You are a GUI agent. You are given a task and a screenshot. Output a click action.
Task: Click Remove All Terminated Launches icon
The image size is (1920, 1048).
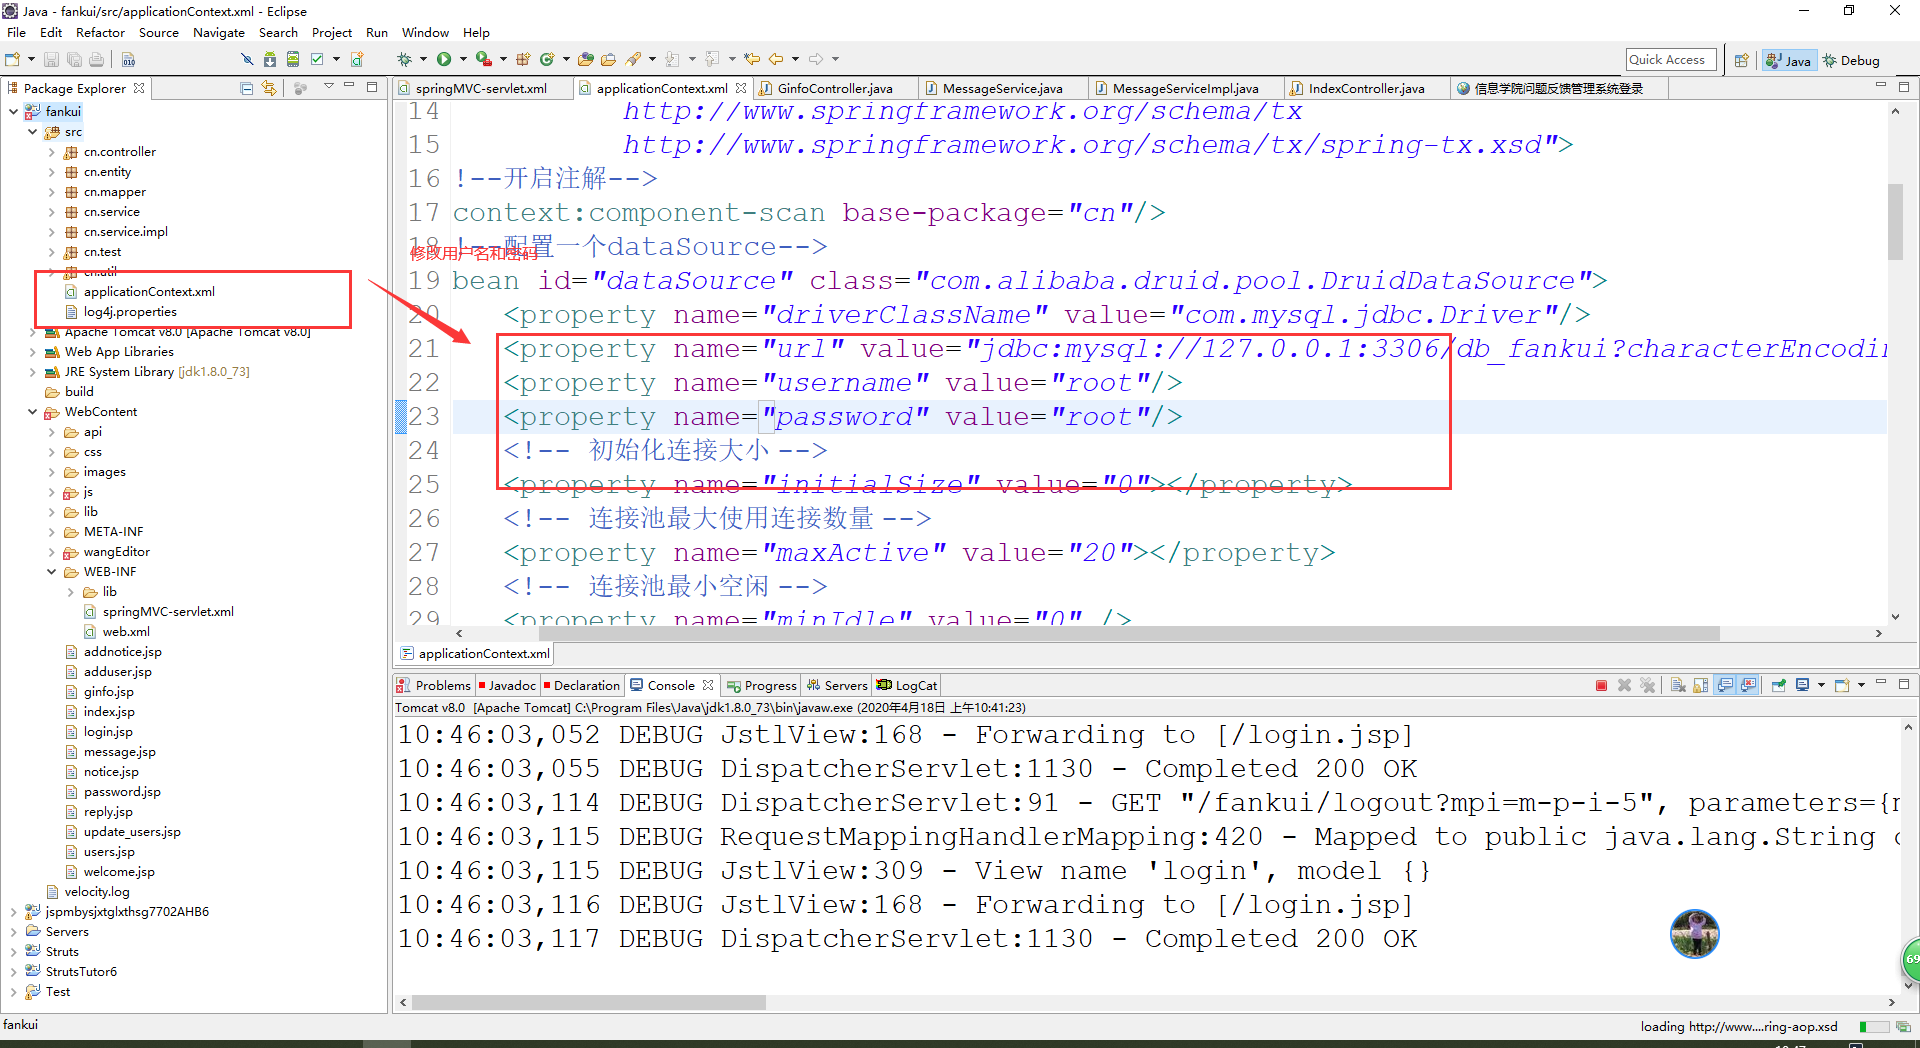click(1647, 685)
